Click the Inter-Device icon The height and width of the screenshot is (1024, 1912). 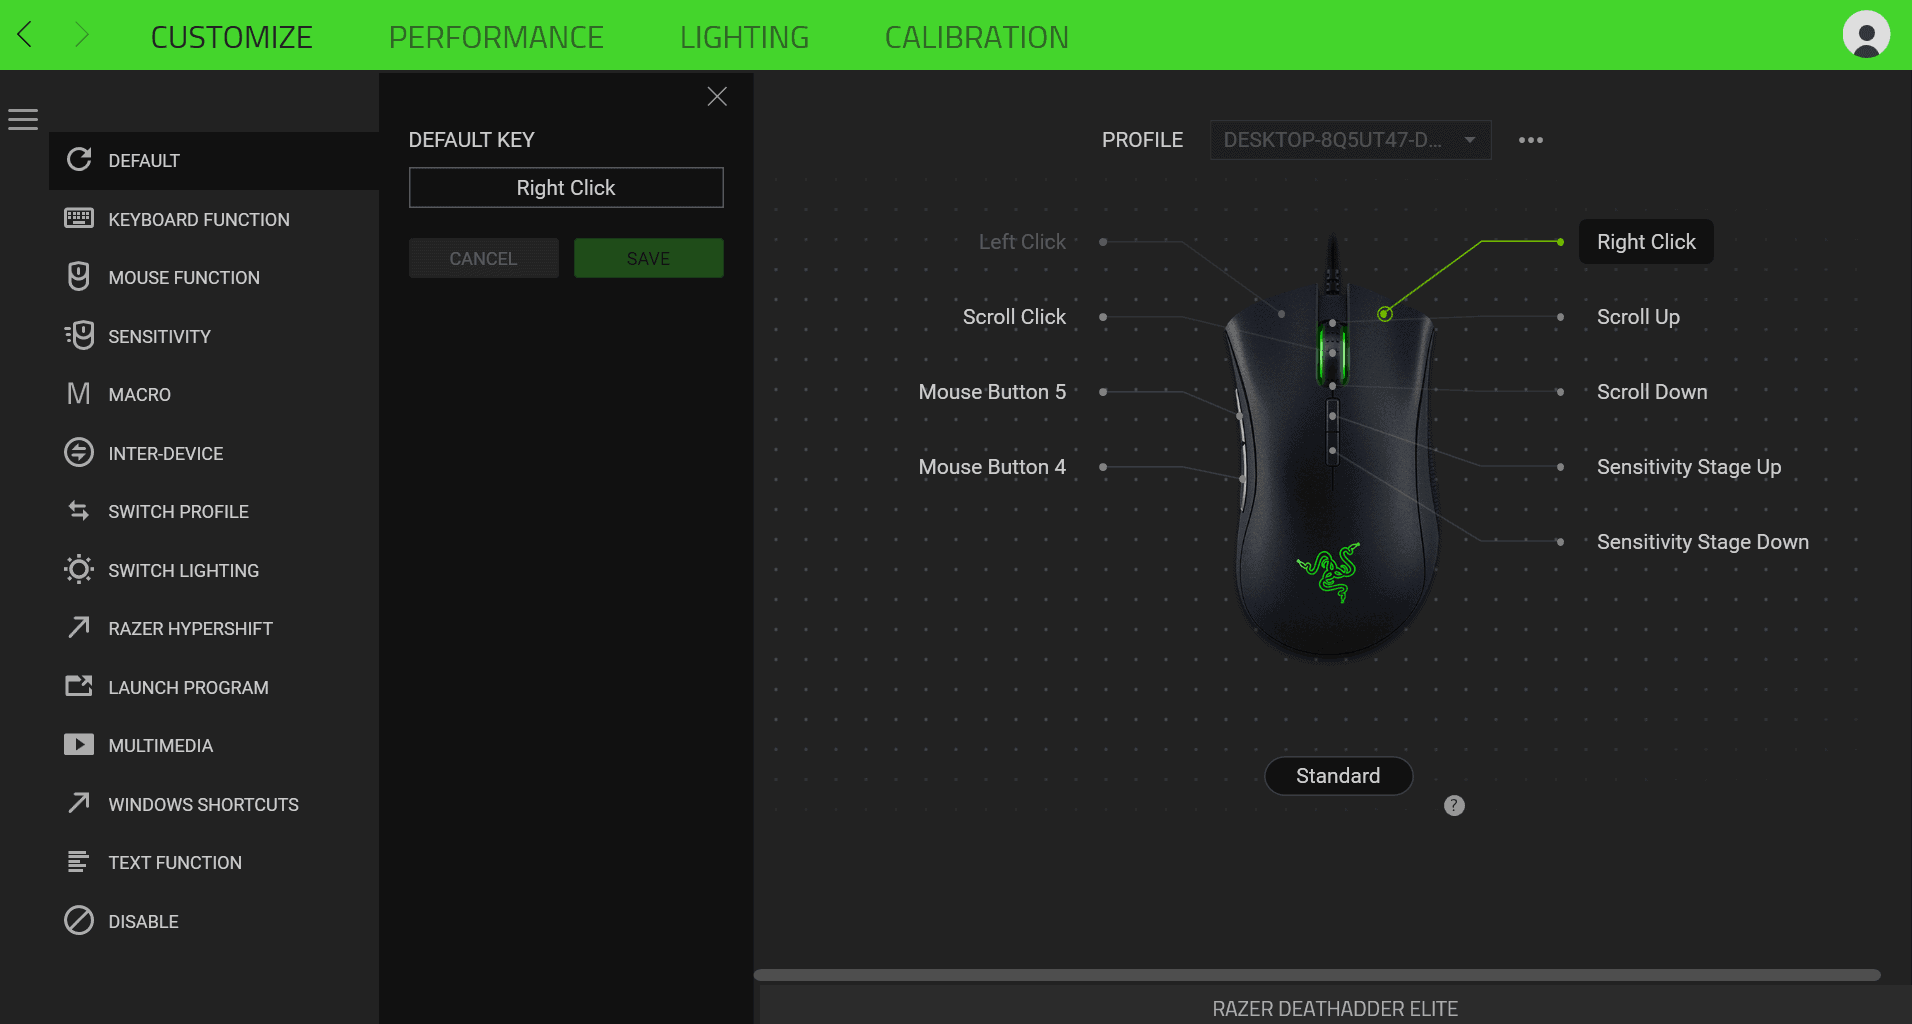click(x=79, y=452)
